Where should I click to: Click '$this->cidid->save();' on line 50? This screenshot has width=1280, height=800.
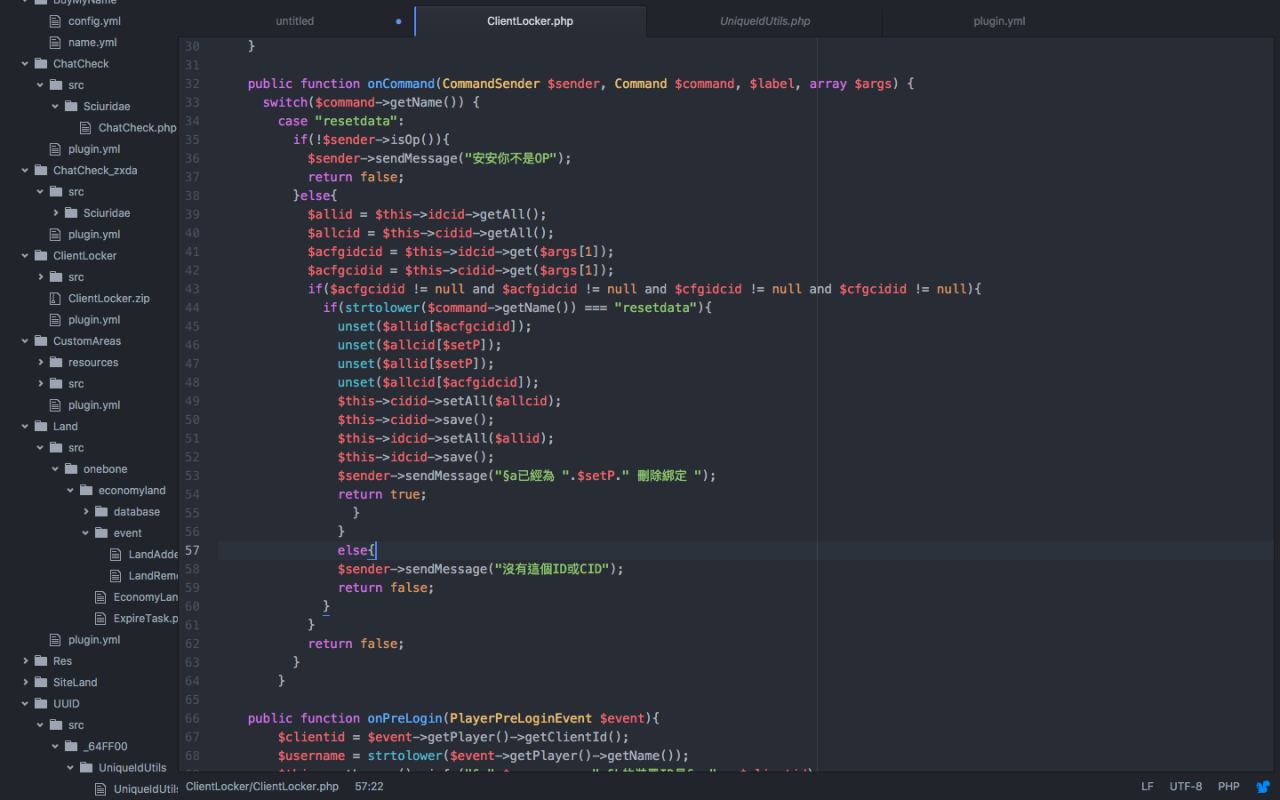pyautogui.click(x=416, y=420)
